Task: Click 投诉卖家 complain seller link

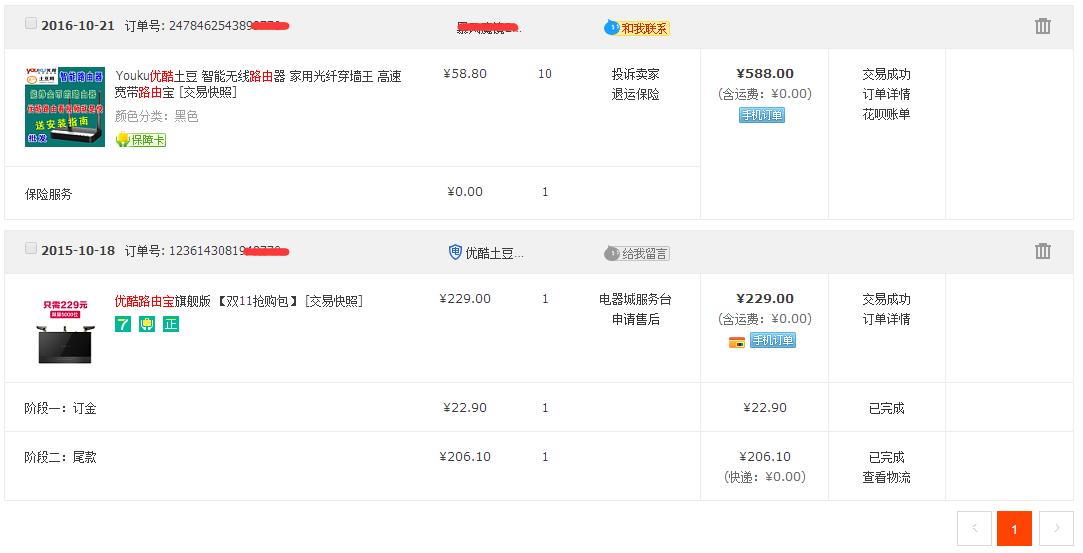Action: [x=635, y=74]
